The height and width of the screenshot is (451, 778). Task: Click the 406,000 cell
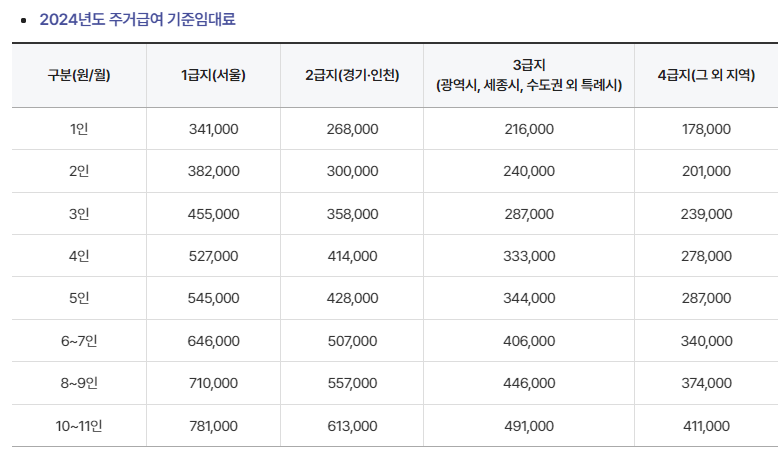coord(529,341)
